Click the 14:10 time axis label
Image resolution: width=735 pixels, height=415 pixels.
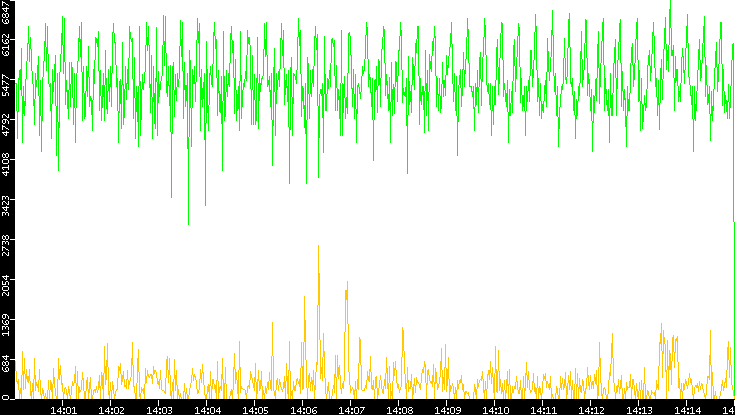[495, 410]
